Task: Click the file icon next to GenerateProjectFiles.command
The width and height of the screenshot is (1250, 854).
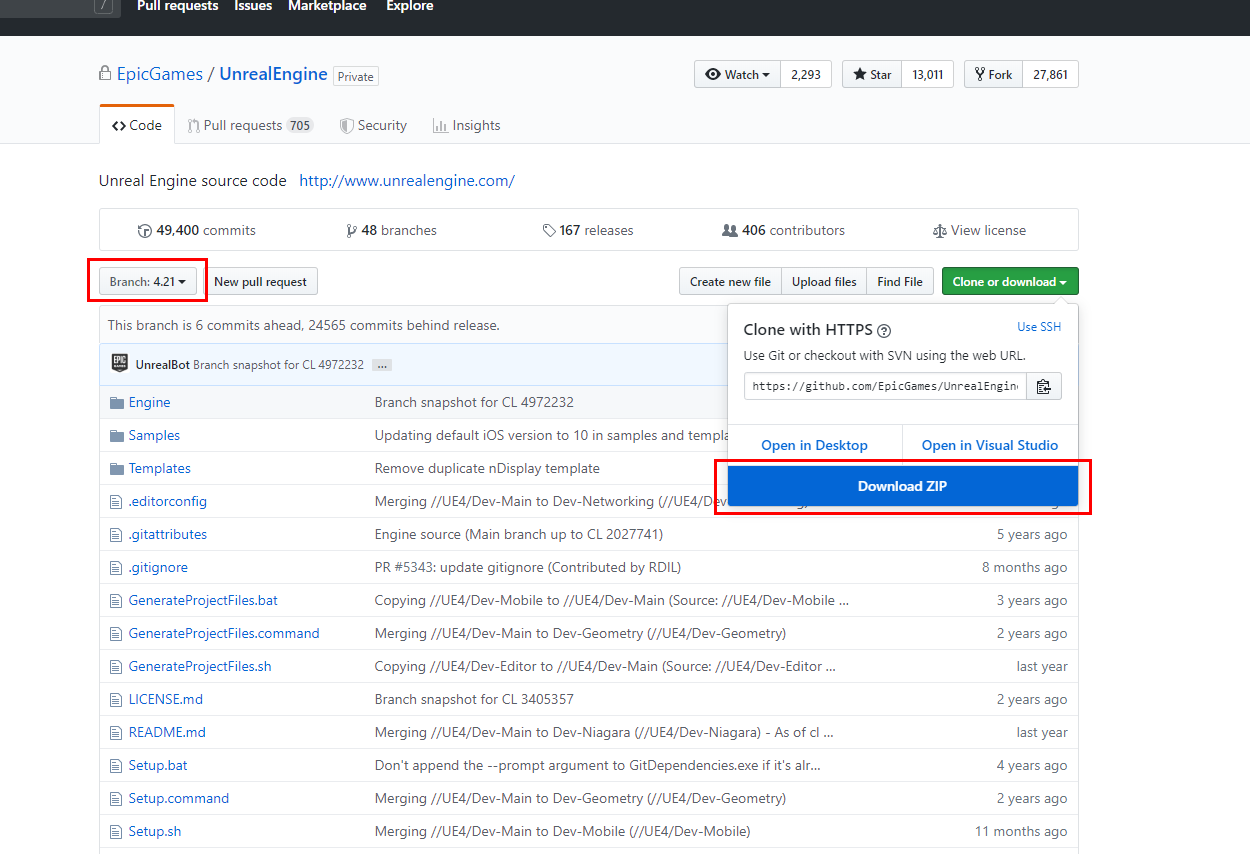Action: pyautogui.click(x=116, y=633)
